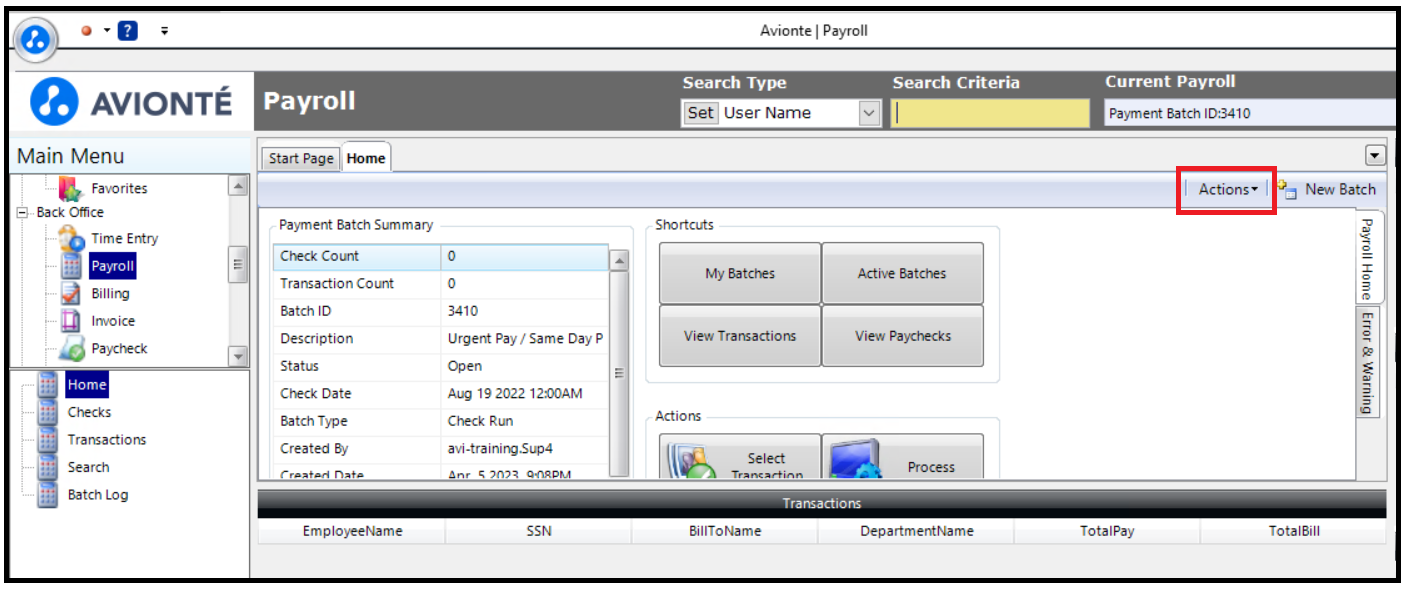Screen dimensions: 1411x591
Task: Open the Billing menu icon
Action: 71,293
